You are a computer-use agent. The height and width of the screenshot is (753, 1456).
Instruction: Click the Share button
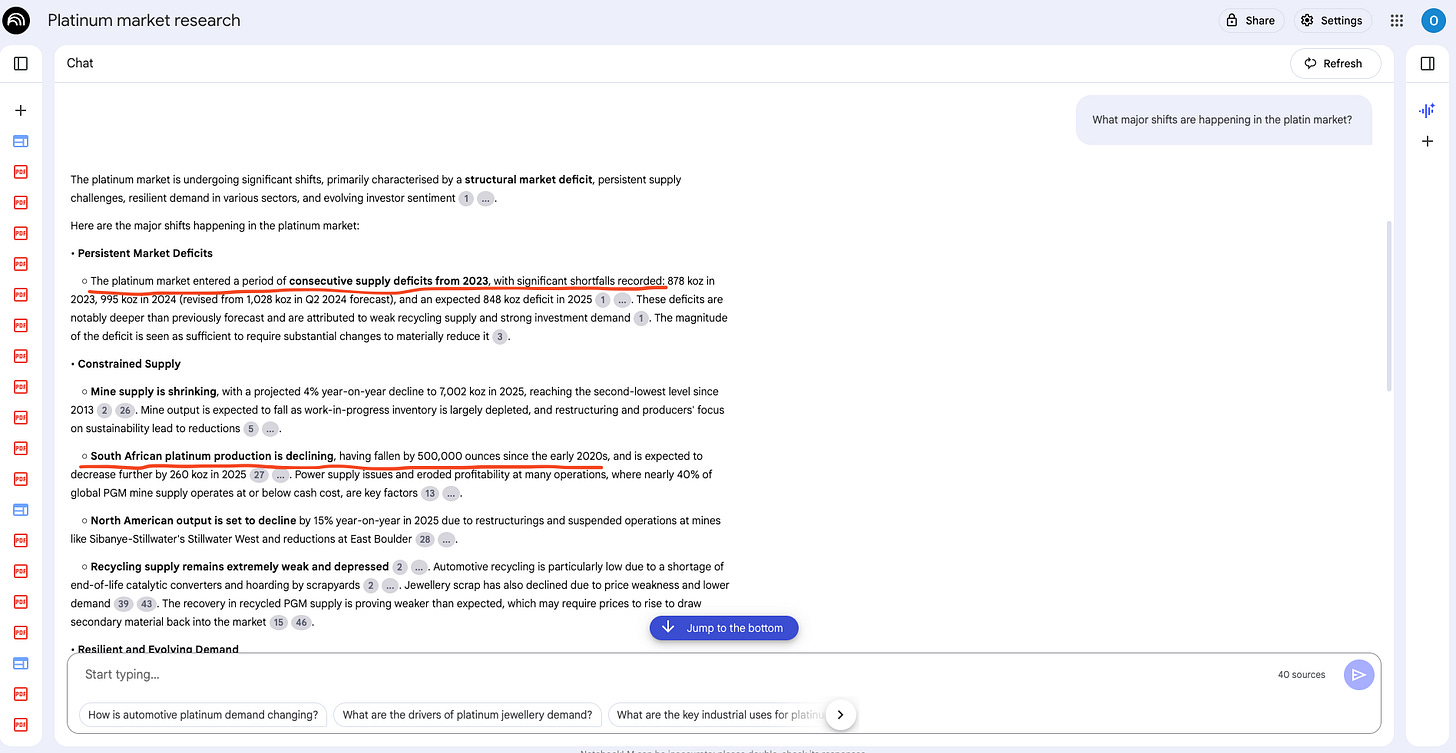click(1250, 20)
